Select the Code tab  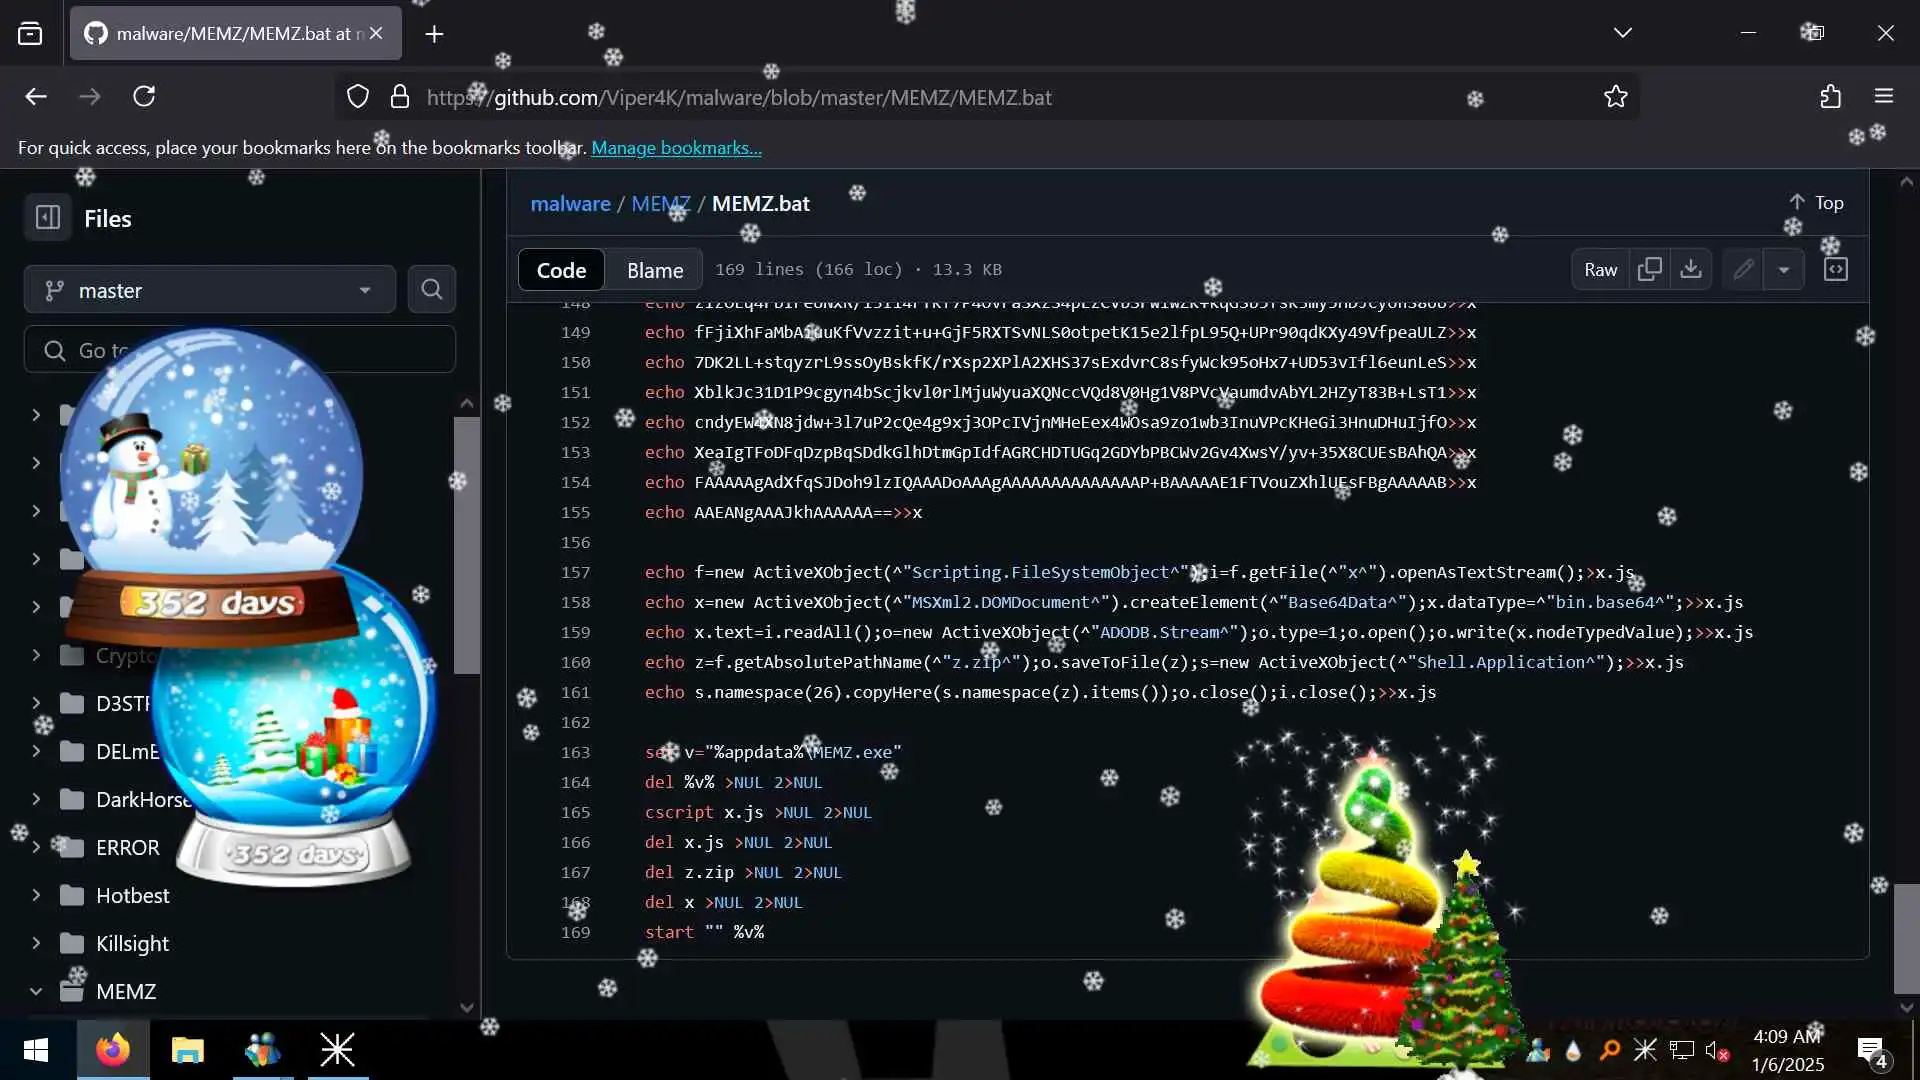pyautogui.click(x=561, y=270)
